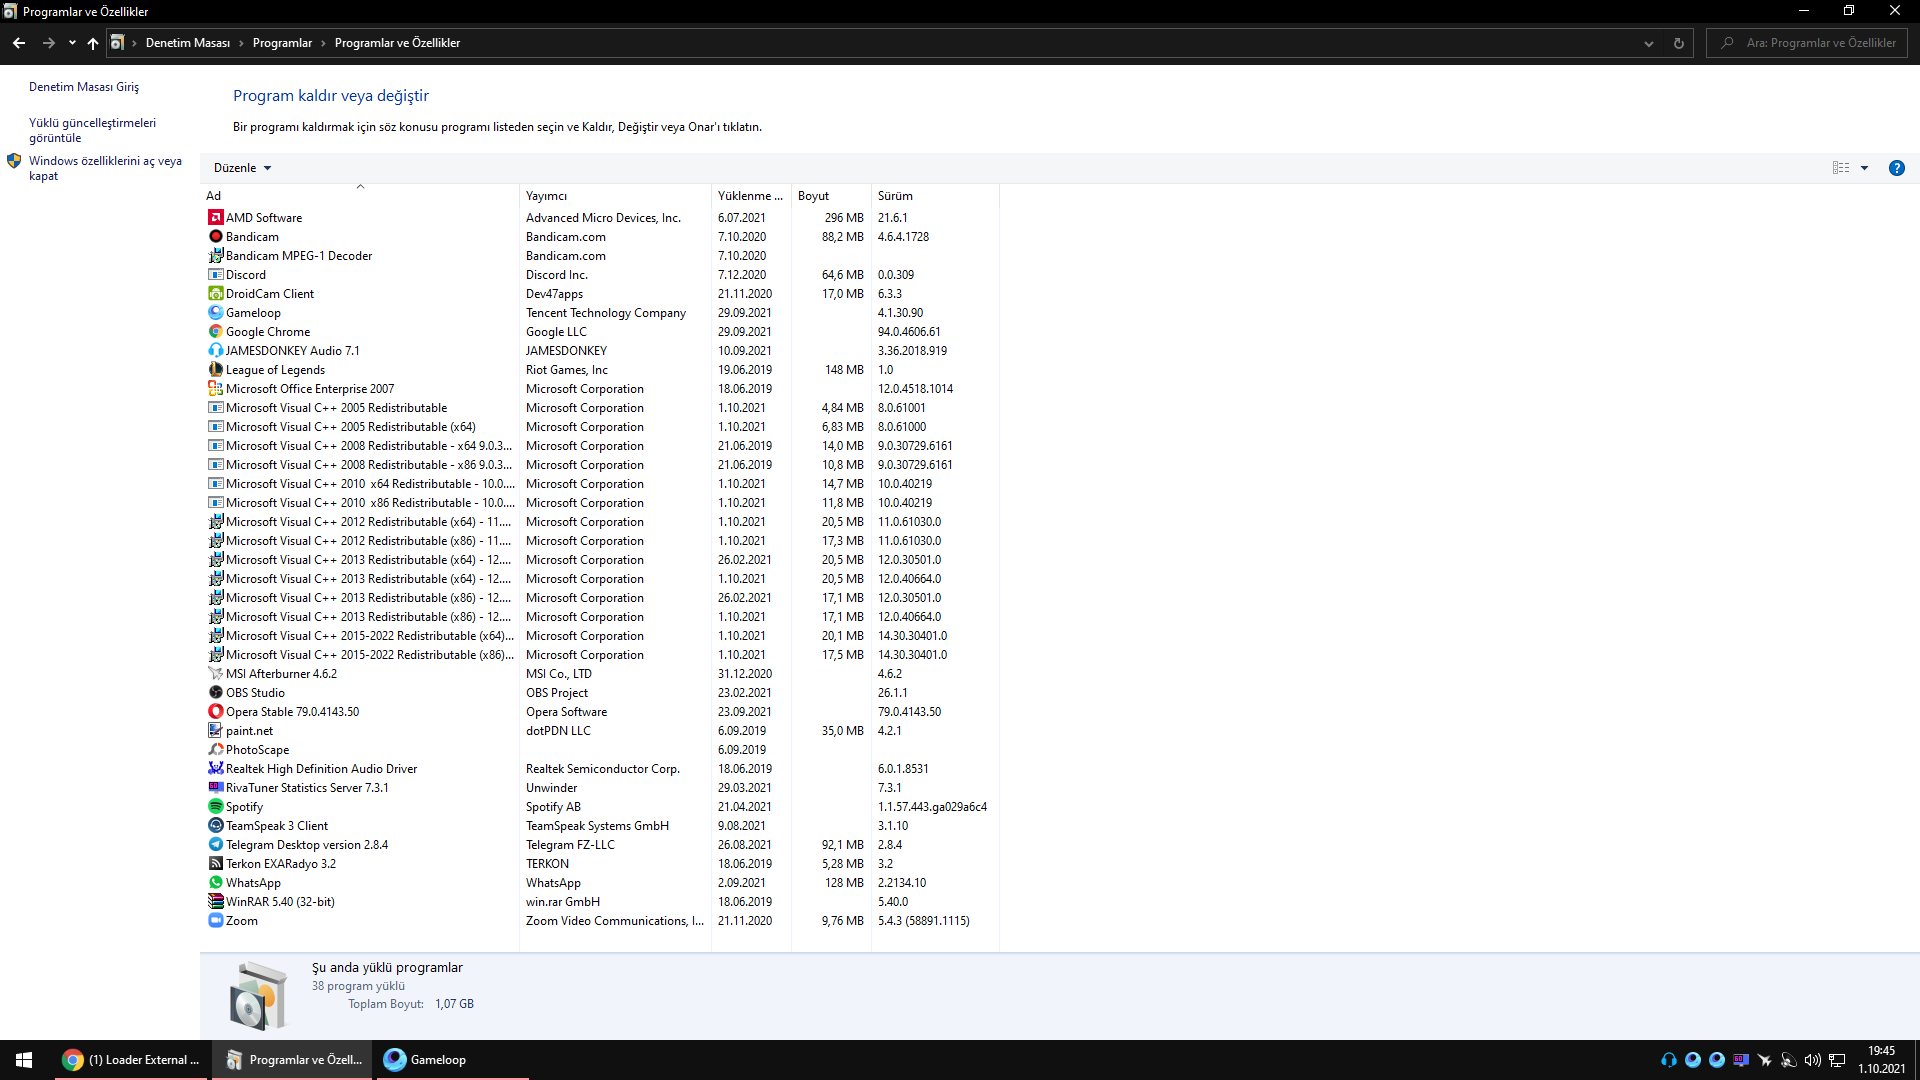Click the AMD Software program icon
Viewport: 1920px width, 1080px height.
215,217
